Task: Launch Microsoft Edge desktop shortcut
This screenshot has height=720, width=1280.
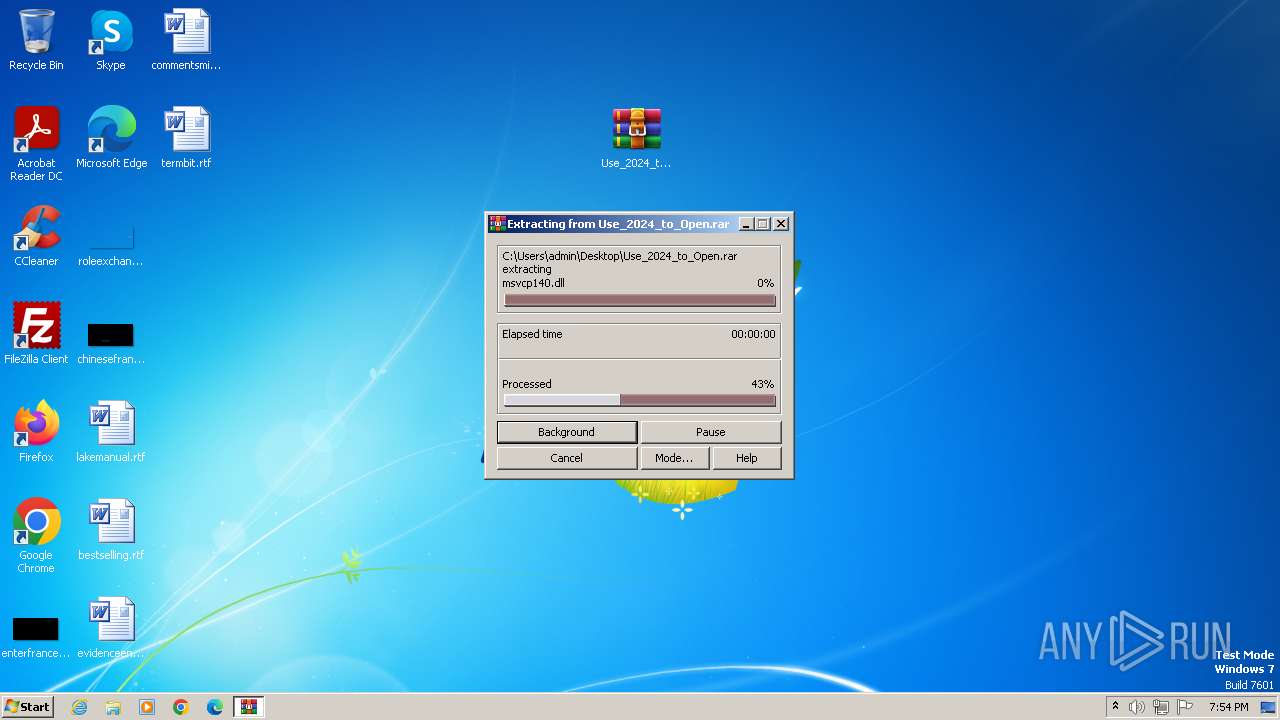Action: pos(111,137)
